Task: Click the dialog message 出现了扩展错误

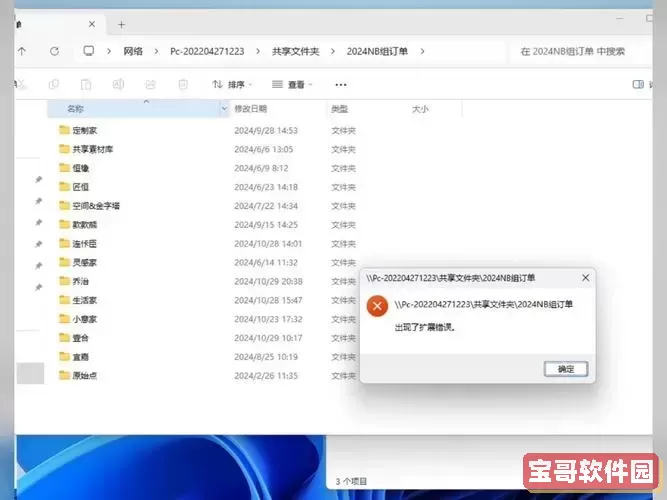Action: coord(425,328)
